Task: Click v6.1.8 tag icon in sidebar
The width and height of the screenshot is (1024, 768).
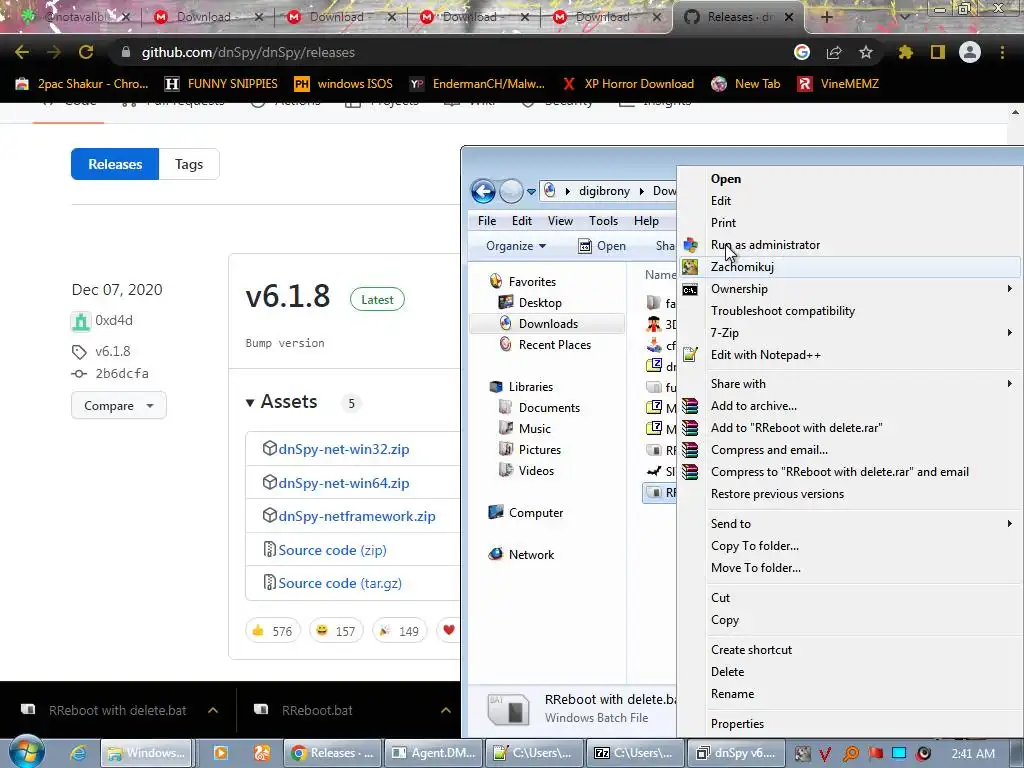Action: coord(79,352)
